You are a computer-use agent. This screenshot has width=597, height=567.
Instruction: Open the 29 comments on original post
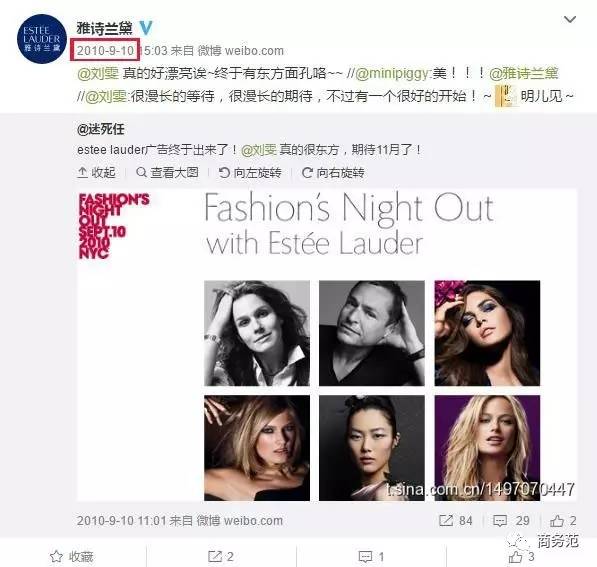[x=511, y=521]
